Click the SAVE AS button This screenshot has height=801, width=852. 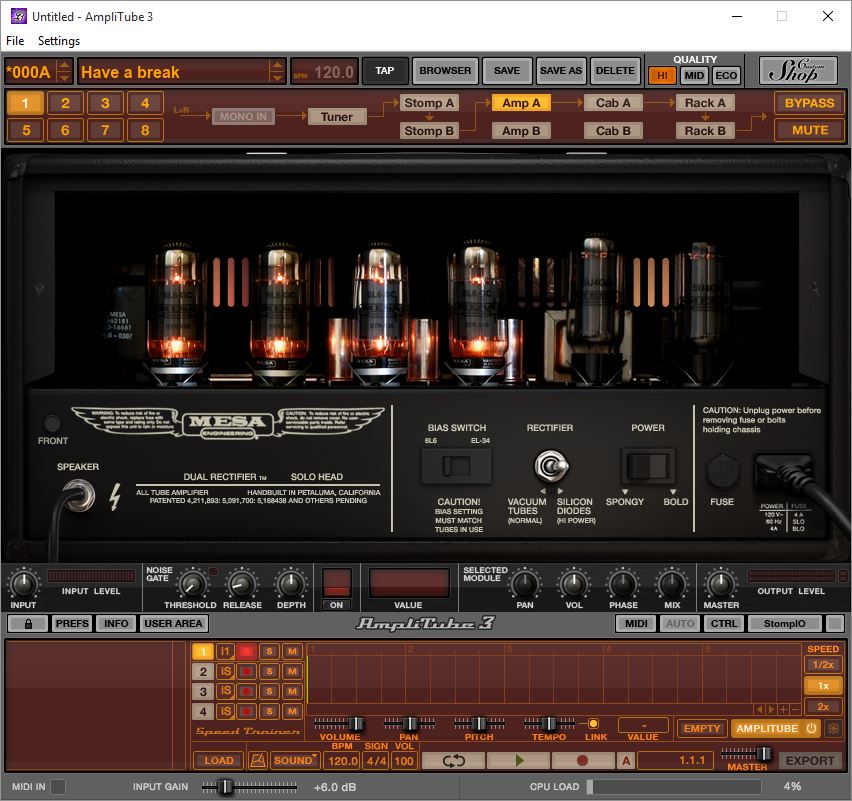[x=561, y=71]
